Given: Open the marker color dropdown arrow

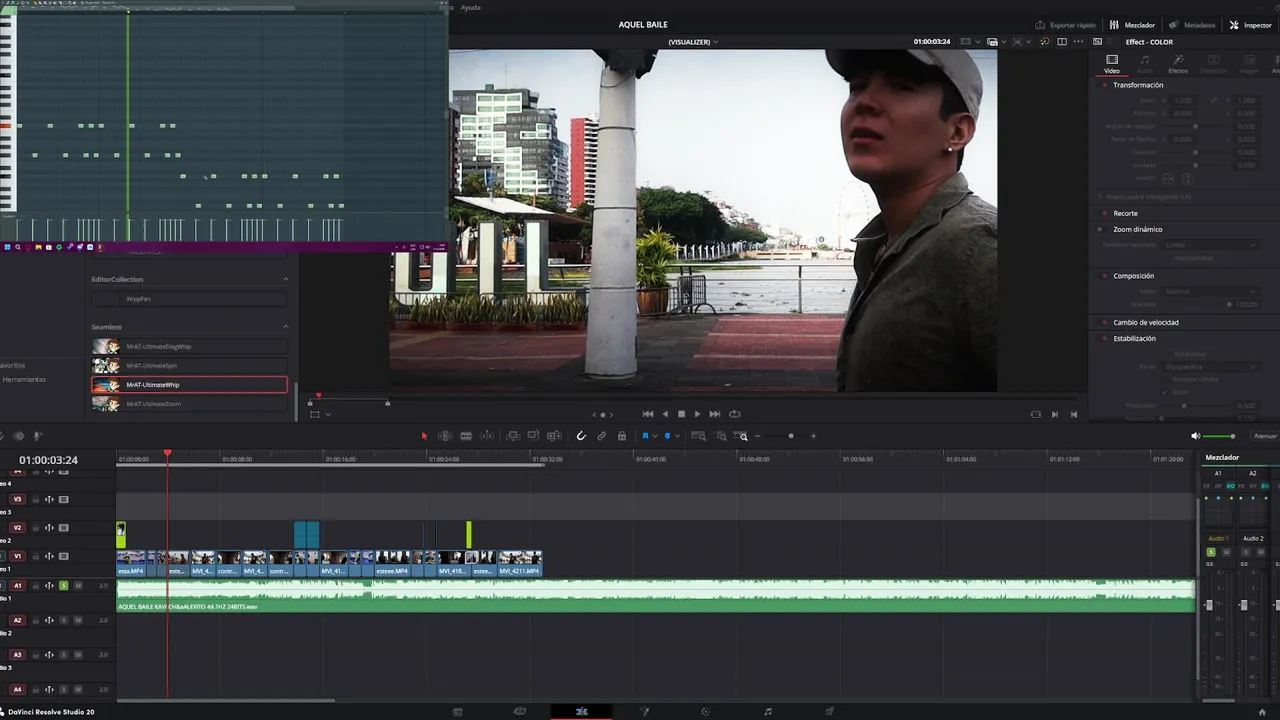Looking at the screenshot, I should pos(677,436).
